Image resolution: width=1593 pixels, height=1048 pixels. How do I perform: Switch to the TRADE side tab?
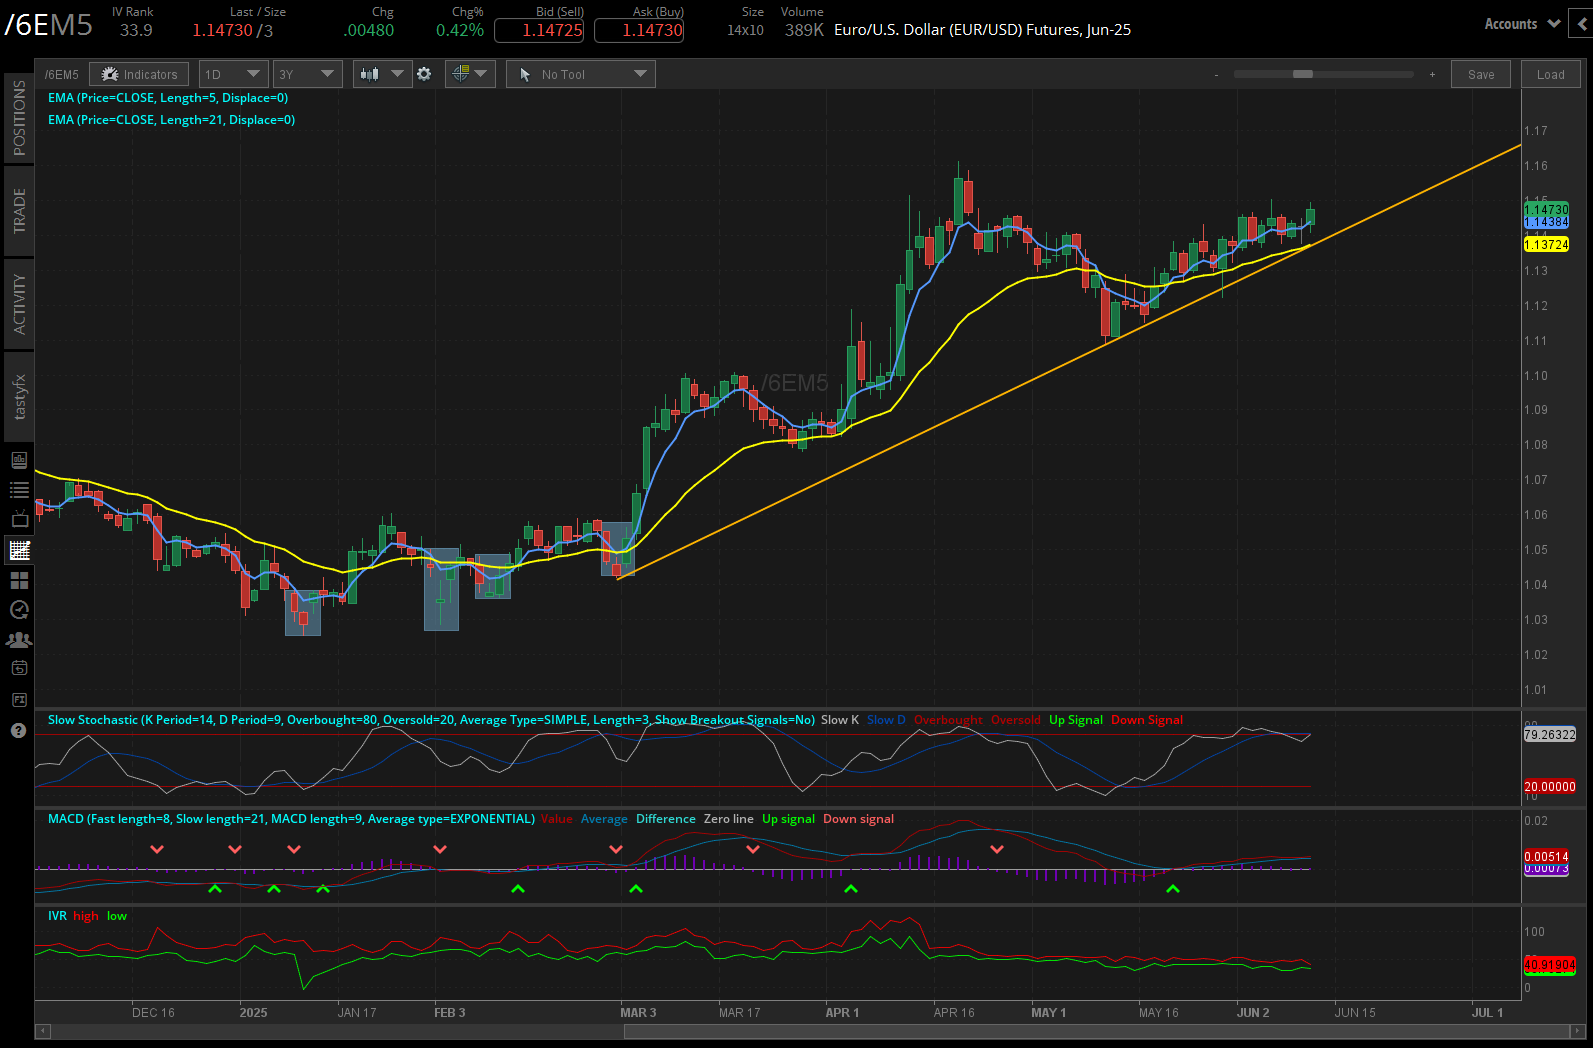[19, 211]
